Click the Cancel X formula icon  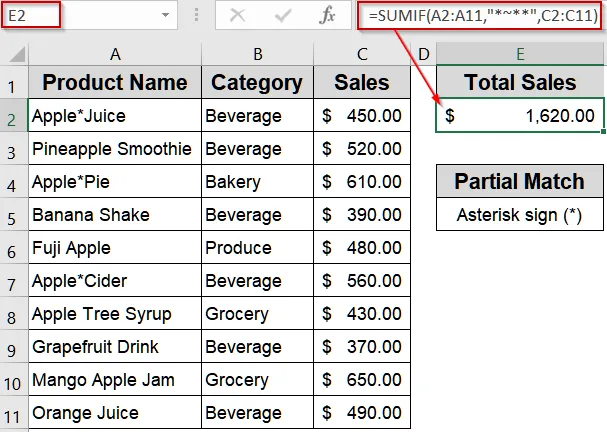[237, 15]
